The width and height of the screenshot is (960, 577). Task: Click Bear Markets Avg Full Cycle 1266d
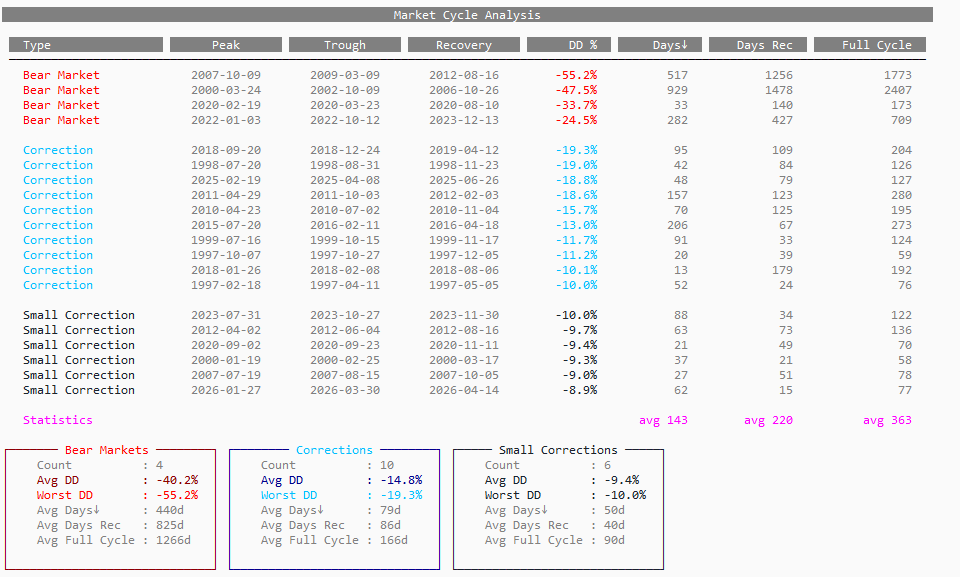click(x=173, y=540)
